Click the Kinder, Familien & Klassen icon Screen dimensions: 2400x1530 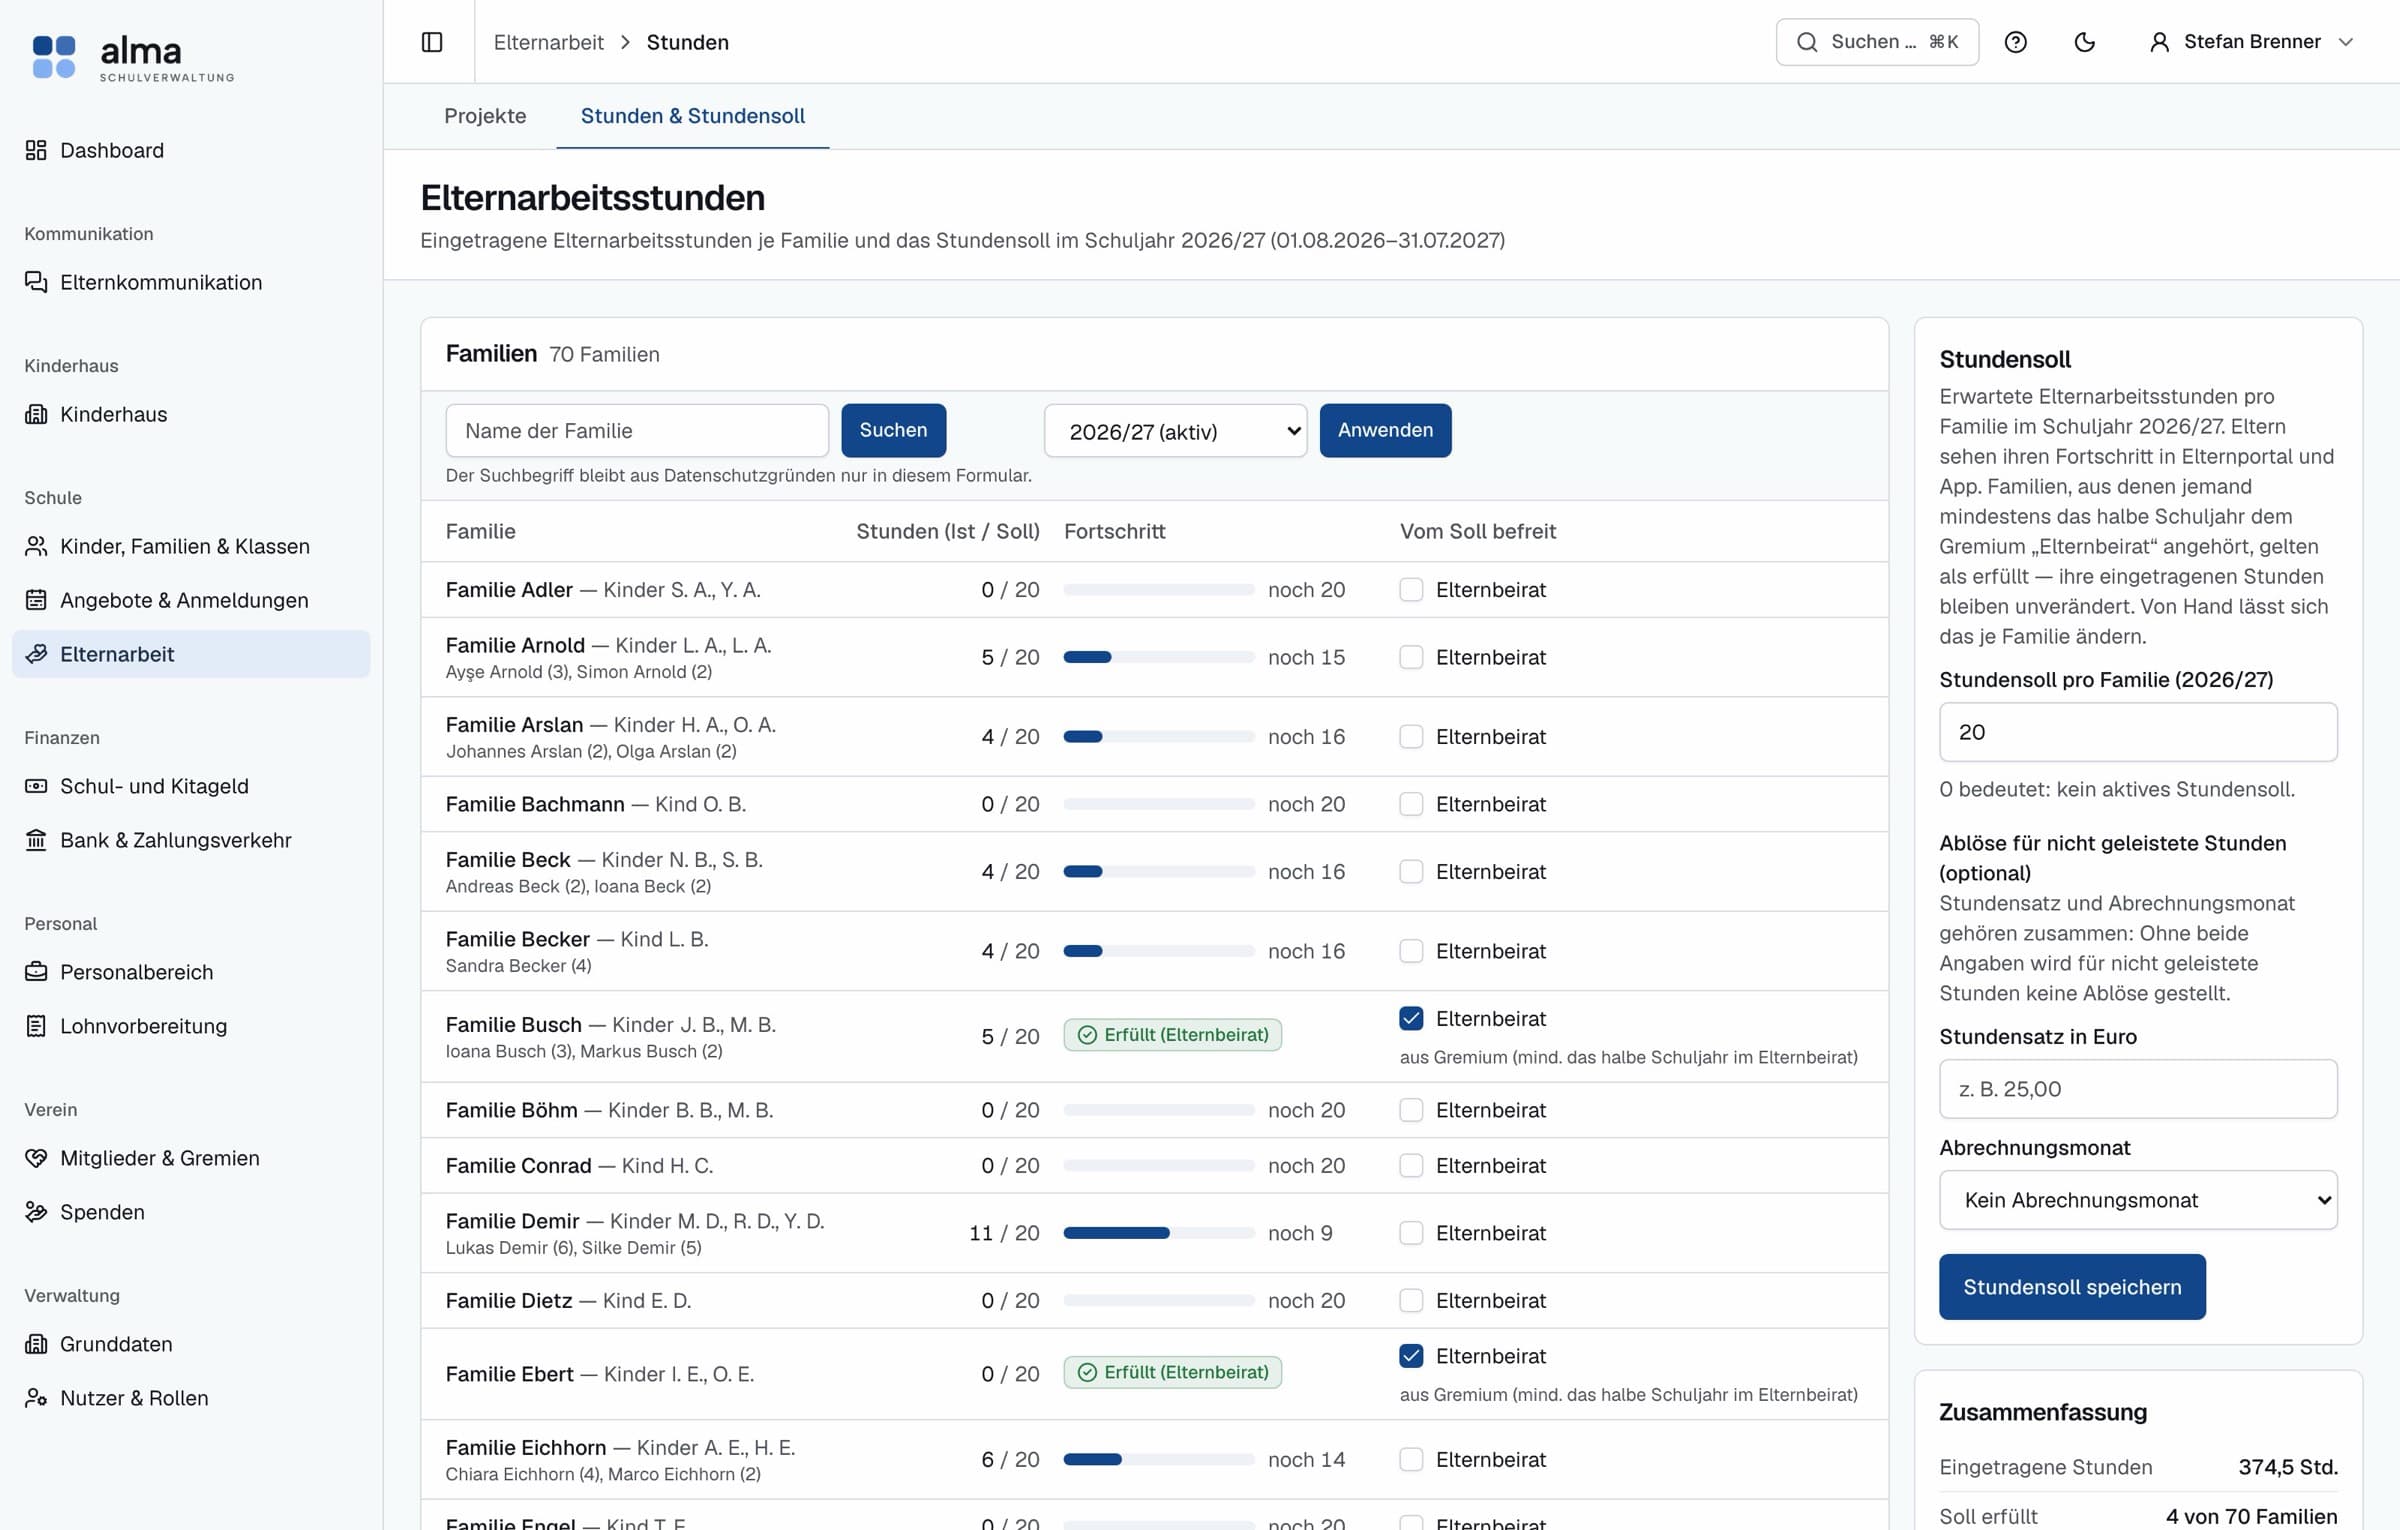pos(36,546)
